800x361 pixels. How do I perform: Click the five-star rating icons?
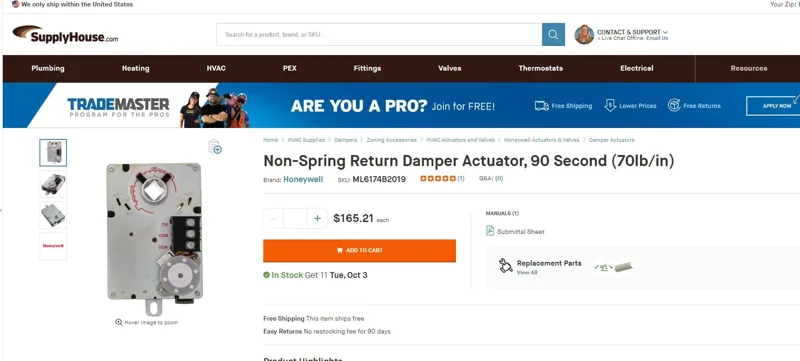438,178
